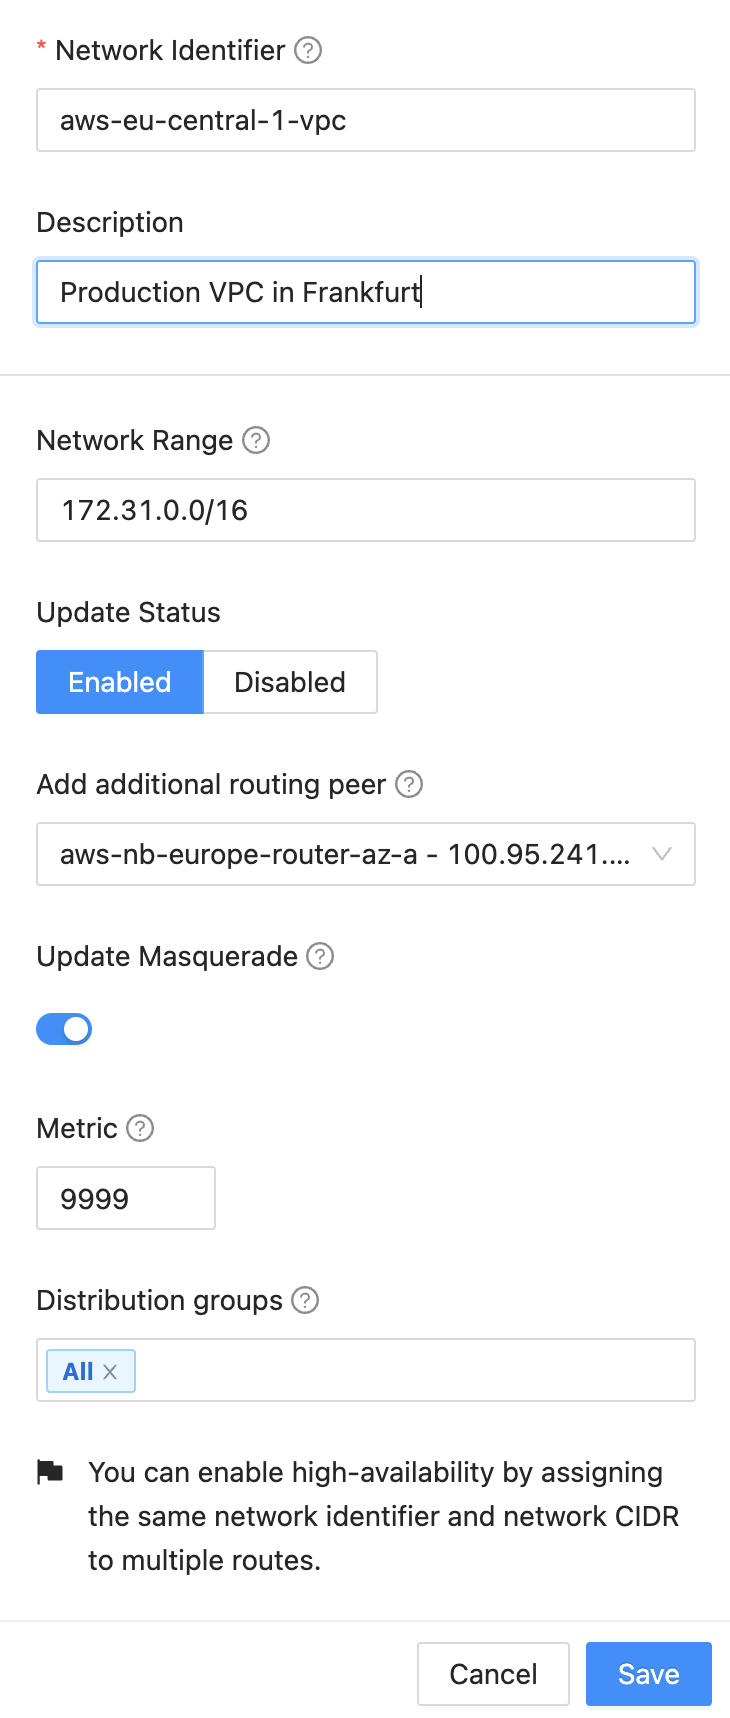This screenshot has width=730, height=1718.
Task: Click the Cancel button
Action: click(x=493, y=1674)
